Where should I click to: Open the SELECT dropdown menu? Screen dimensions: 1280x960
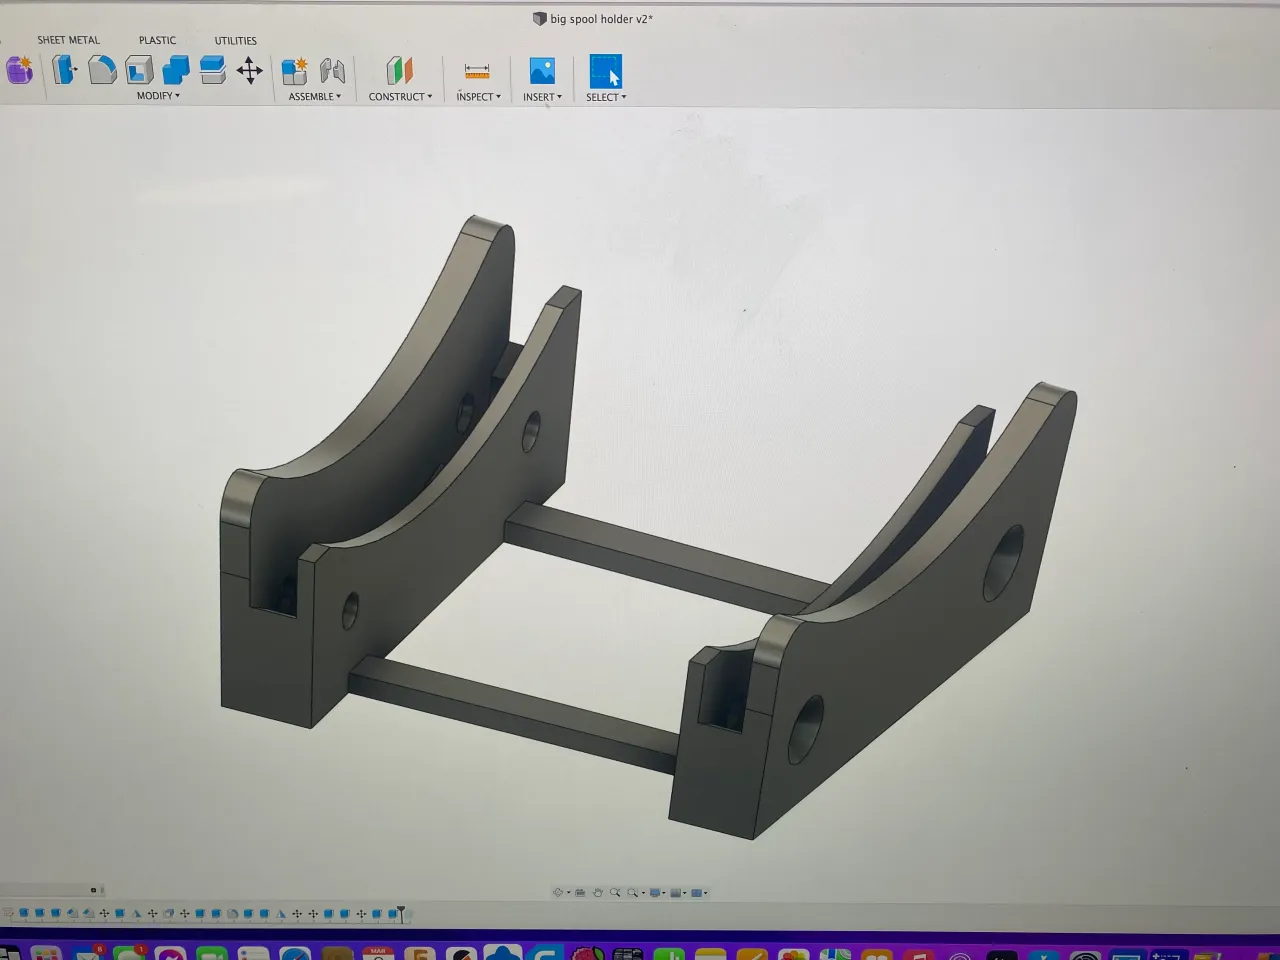click(606, 97)
